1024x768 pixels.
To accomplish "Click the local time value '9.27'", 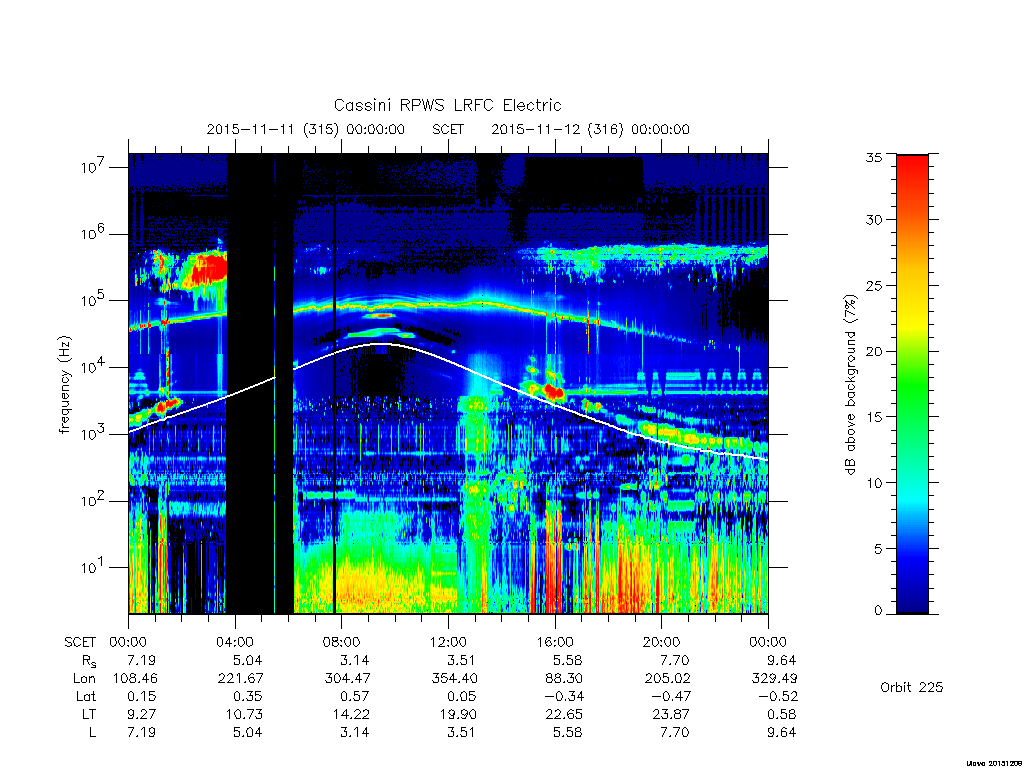I will point(142,714).
